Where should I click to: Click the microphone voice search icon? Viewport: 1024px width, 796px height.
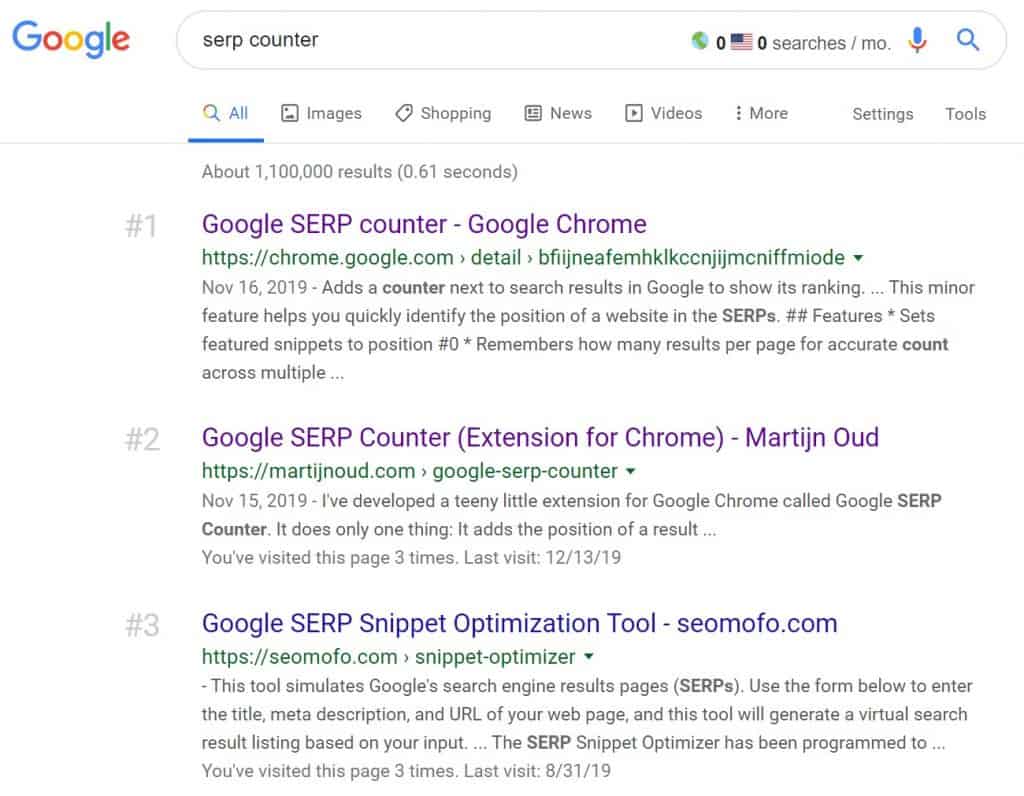[917, 41]
